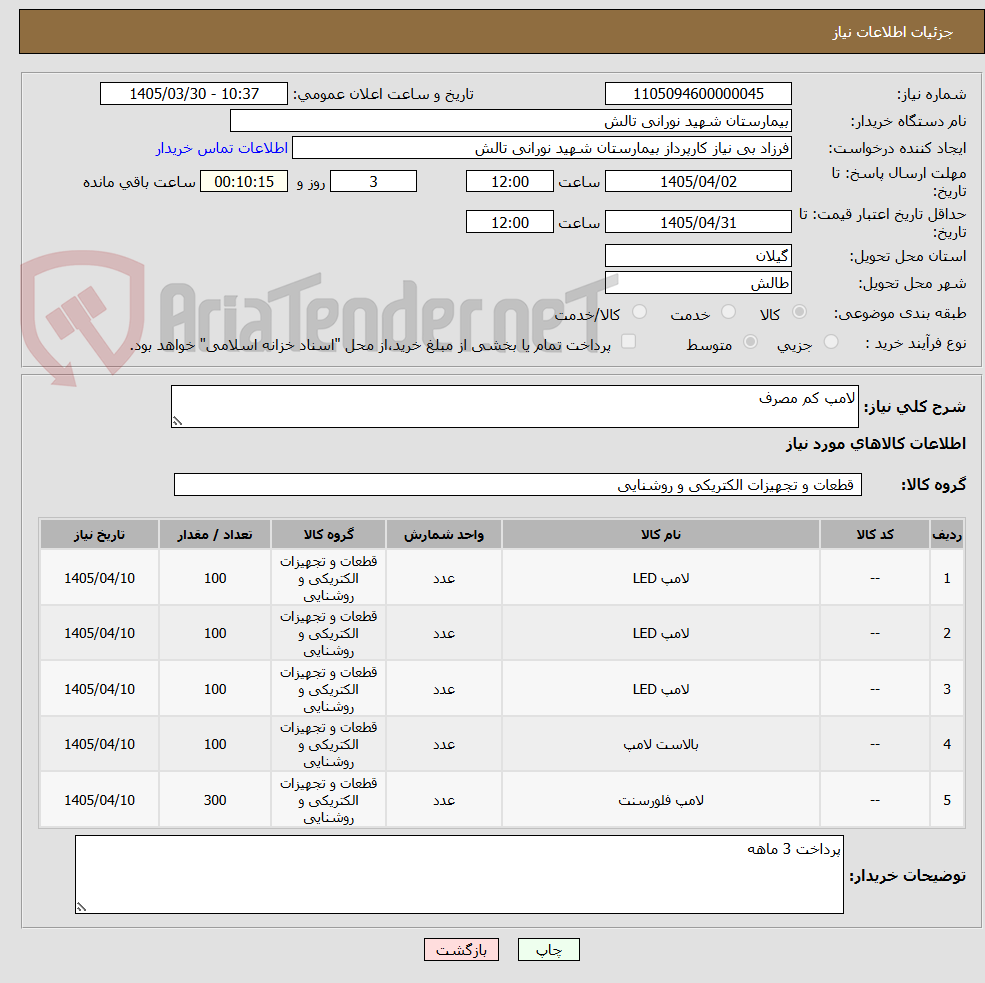Viewport: 985px width, 983px height.
Task: Click the response deadline date 1405/04/02
Action: [698, 182]
